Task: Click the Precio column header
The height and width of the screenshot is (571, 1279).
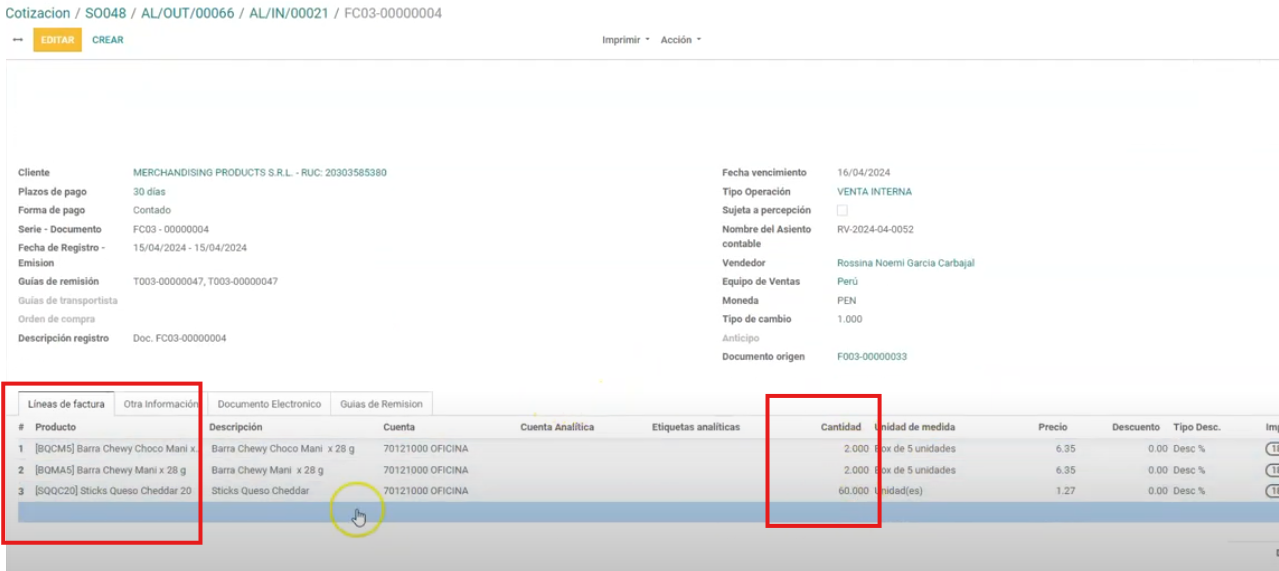Action: pos(1052,427)
